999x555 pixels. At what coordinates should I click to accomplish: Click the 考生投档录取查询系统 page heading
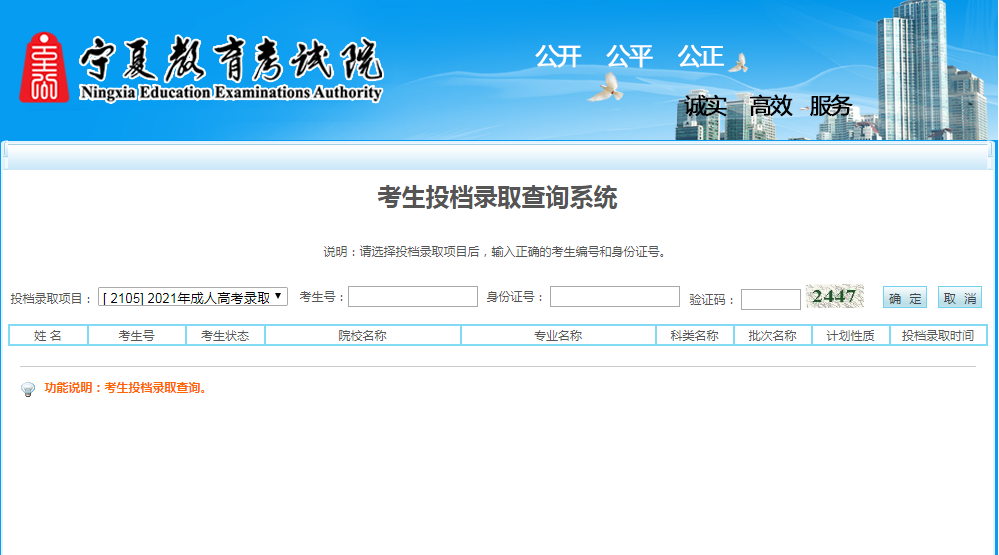pos(497,199)
